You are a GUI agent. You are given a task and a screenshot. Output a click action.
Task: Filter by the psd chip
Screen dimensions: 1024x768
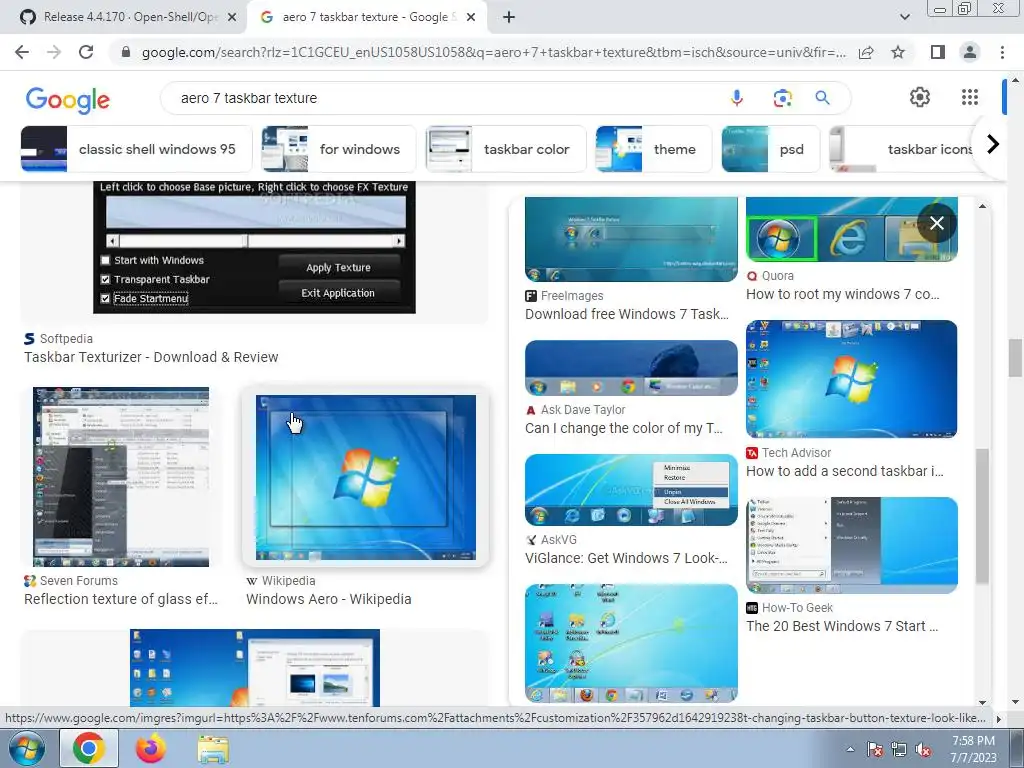point(770,149)
